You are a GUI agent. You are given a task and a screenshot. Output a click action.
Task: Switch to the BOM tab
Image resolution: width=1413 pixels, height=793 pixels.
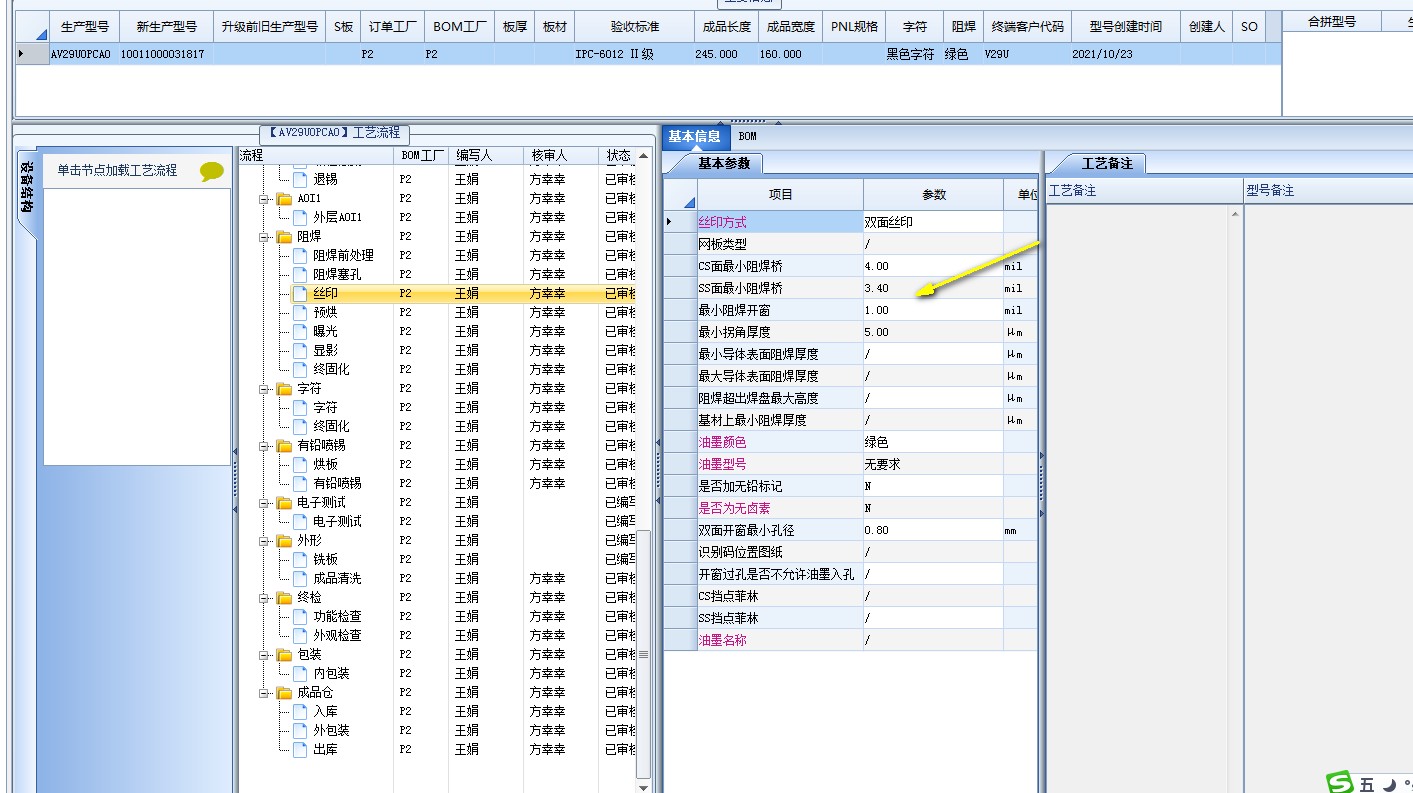(748, 136)
